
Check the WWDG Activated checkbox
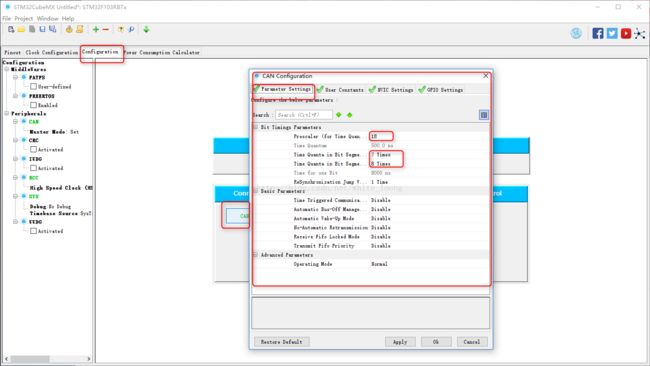(x=33, y=231)
